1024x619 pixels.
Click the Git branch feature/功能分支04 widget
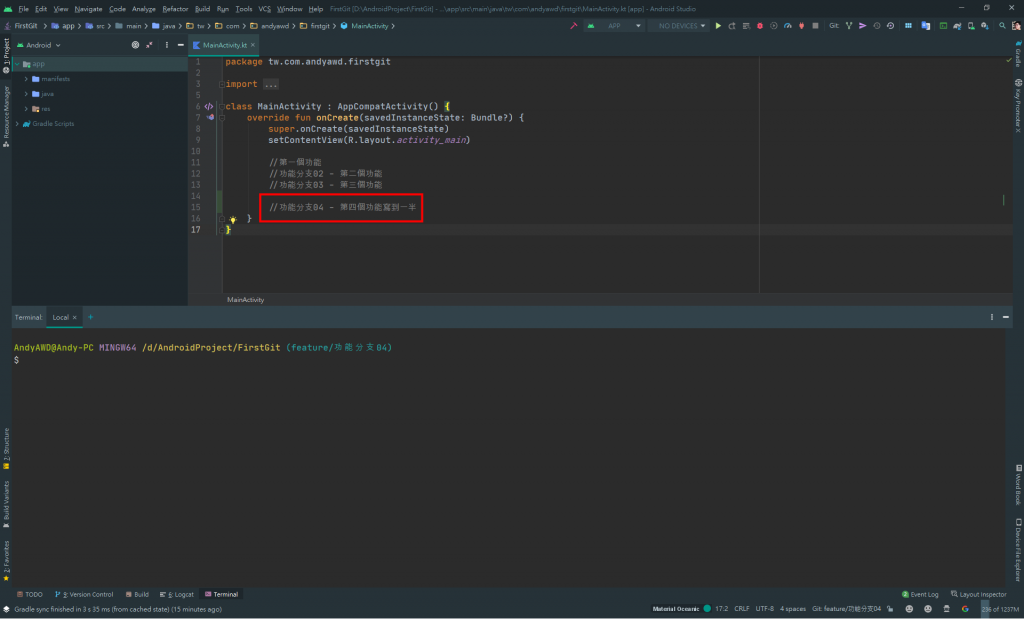pyautogui.click(x=846, y=609)
